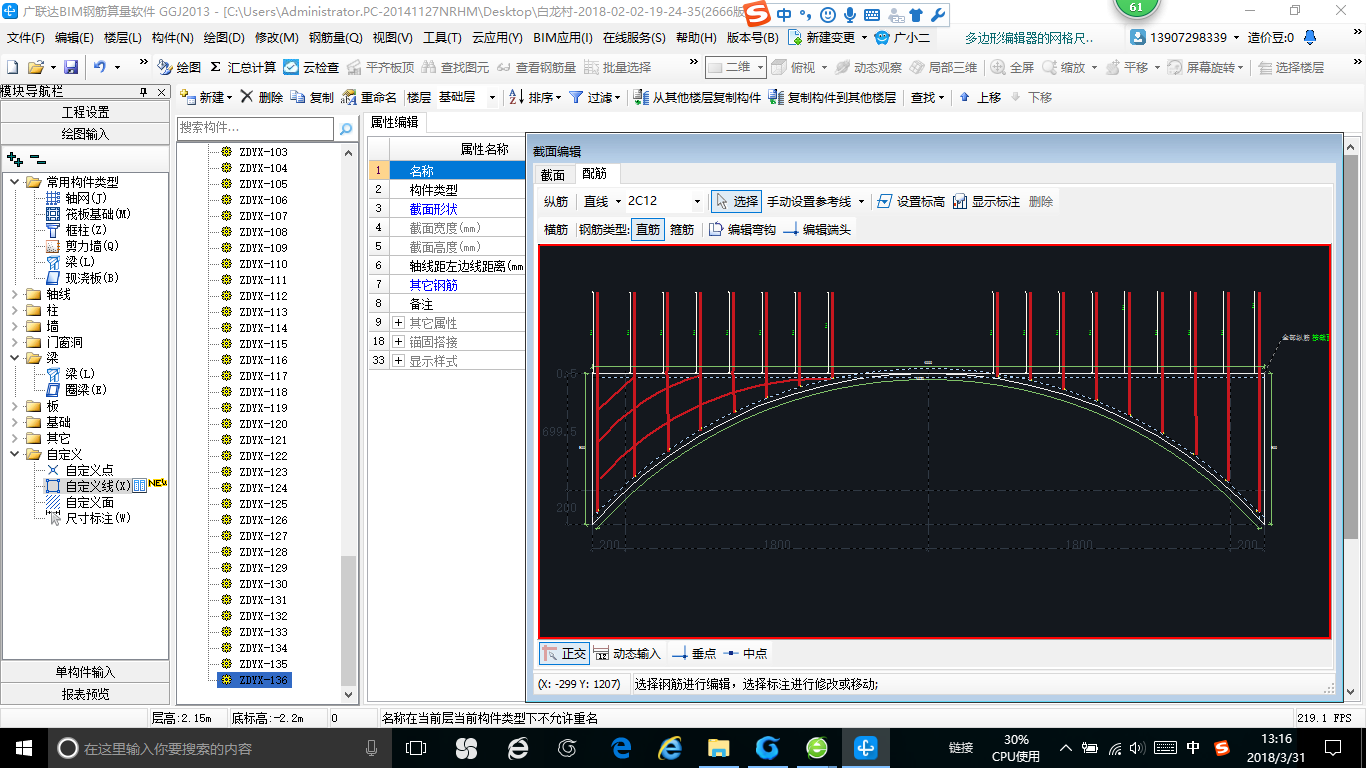The height and width of the screenshot is (768, 1366).
Task: Click 报表预览 button
Action: [x=86, y=693]
